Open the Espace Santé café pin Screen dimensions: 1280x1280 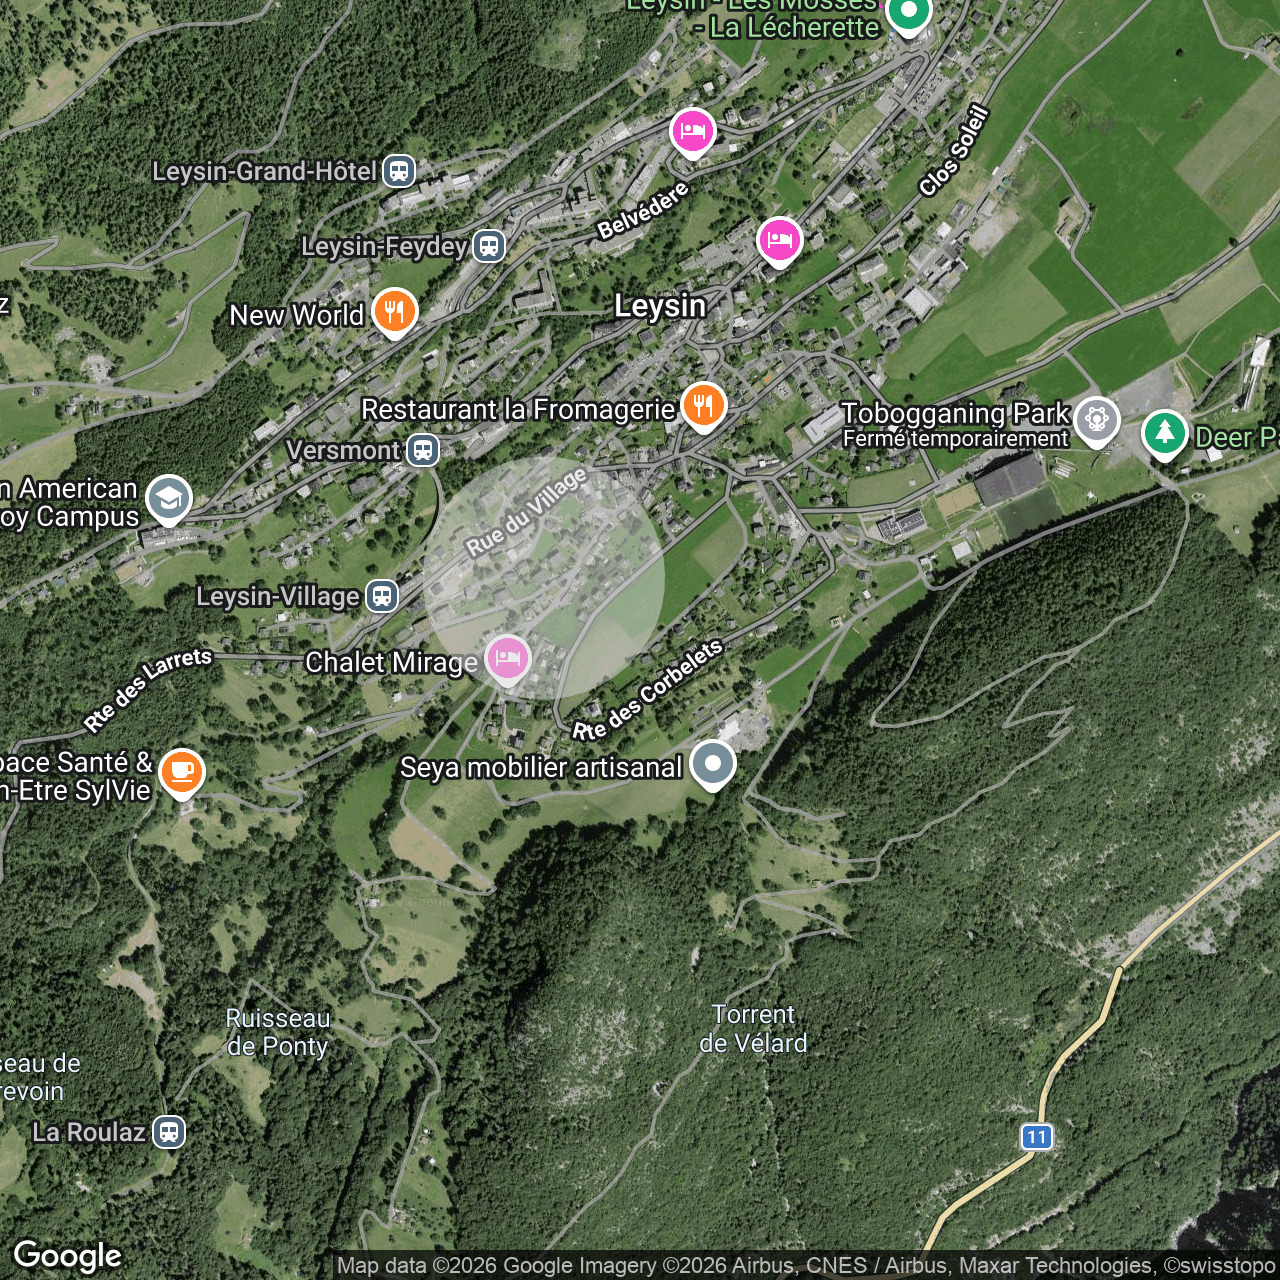pos(182,772)
